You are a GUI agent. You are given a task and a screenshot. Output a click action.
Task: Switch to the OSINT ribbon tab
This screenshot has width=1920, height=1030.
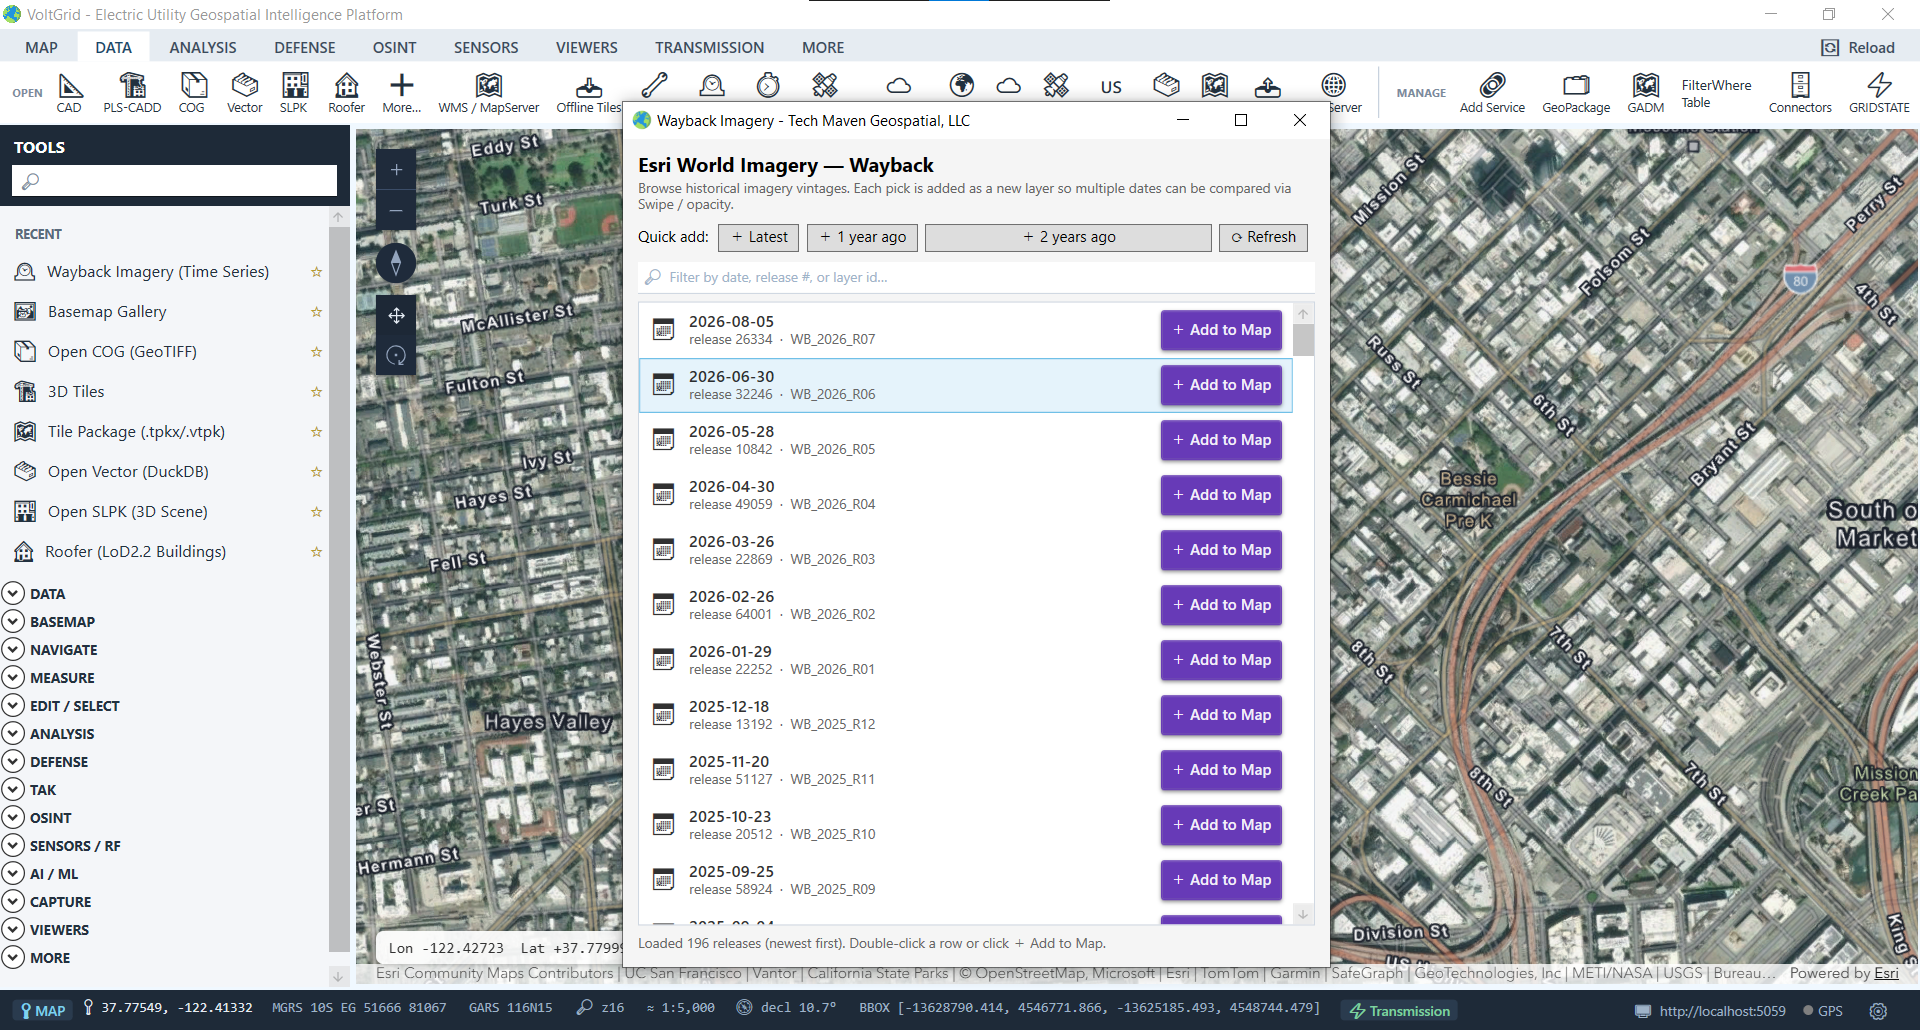point(394,47)
